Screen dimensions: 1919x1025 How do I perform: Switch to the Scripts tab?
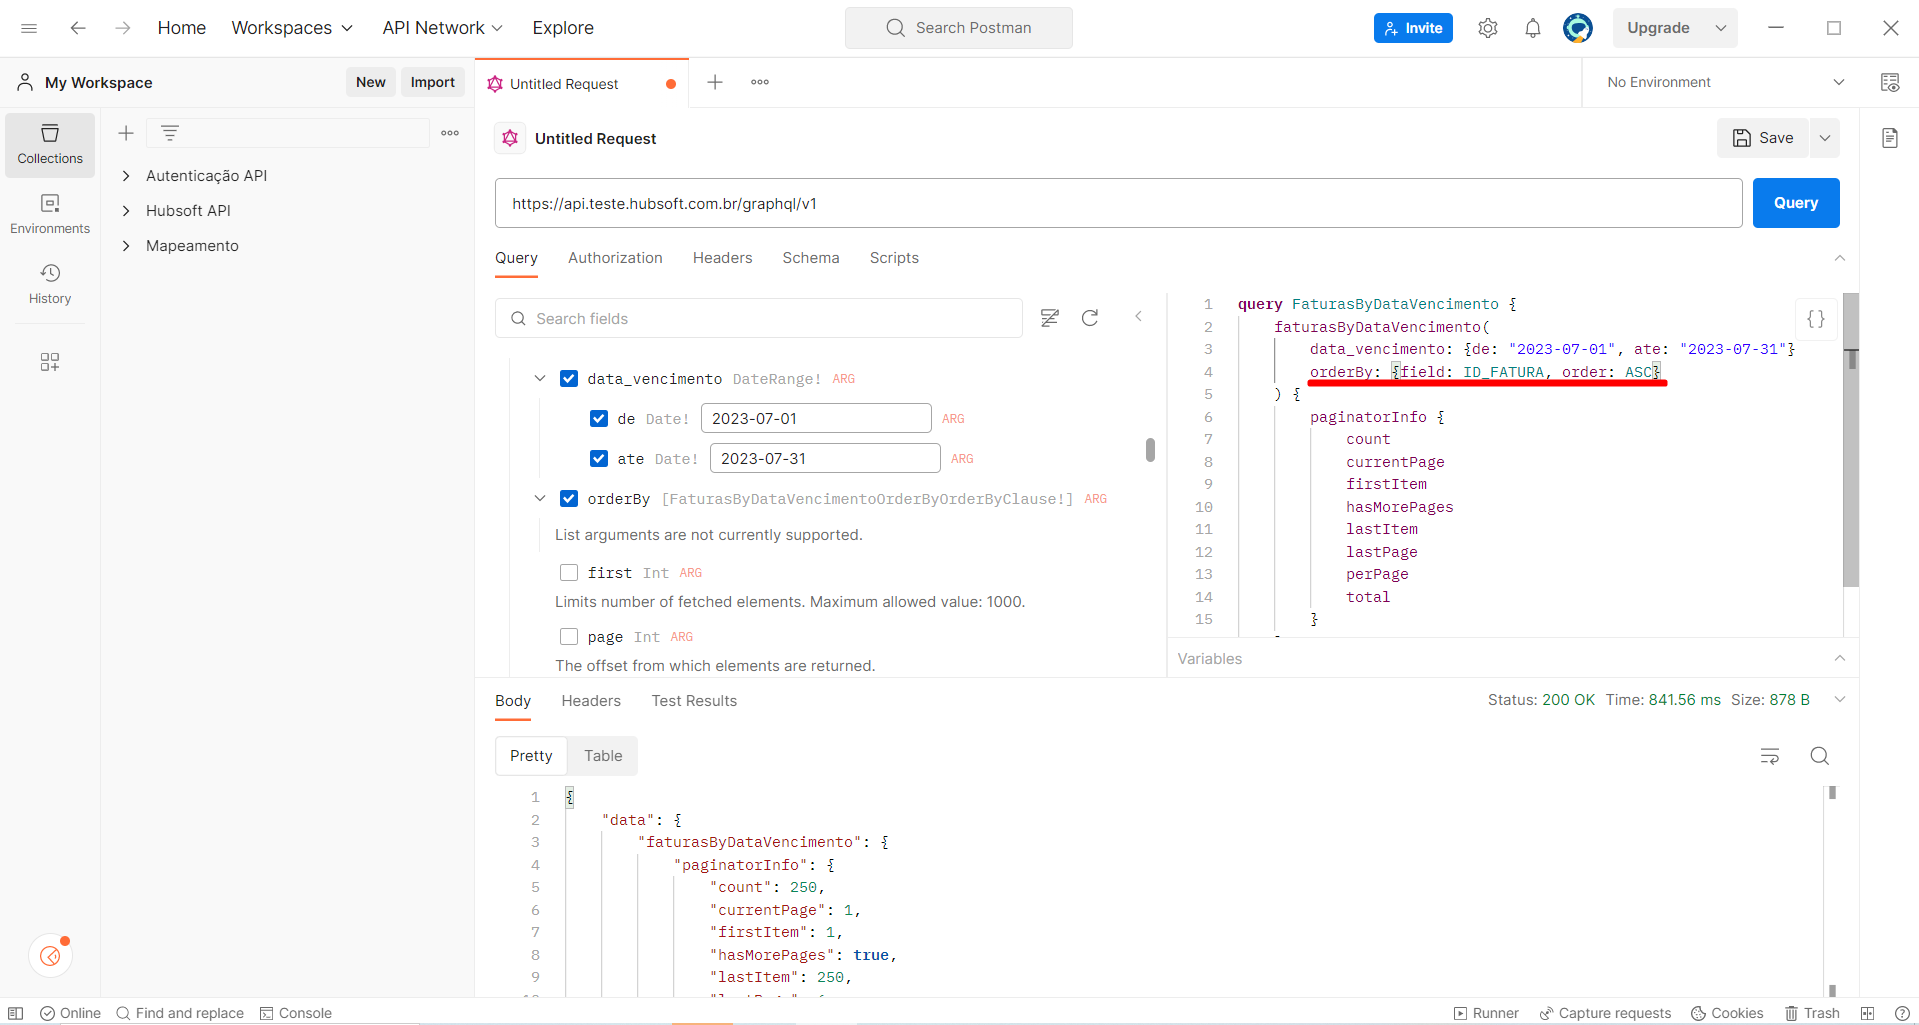click(894, 258)
